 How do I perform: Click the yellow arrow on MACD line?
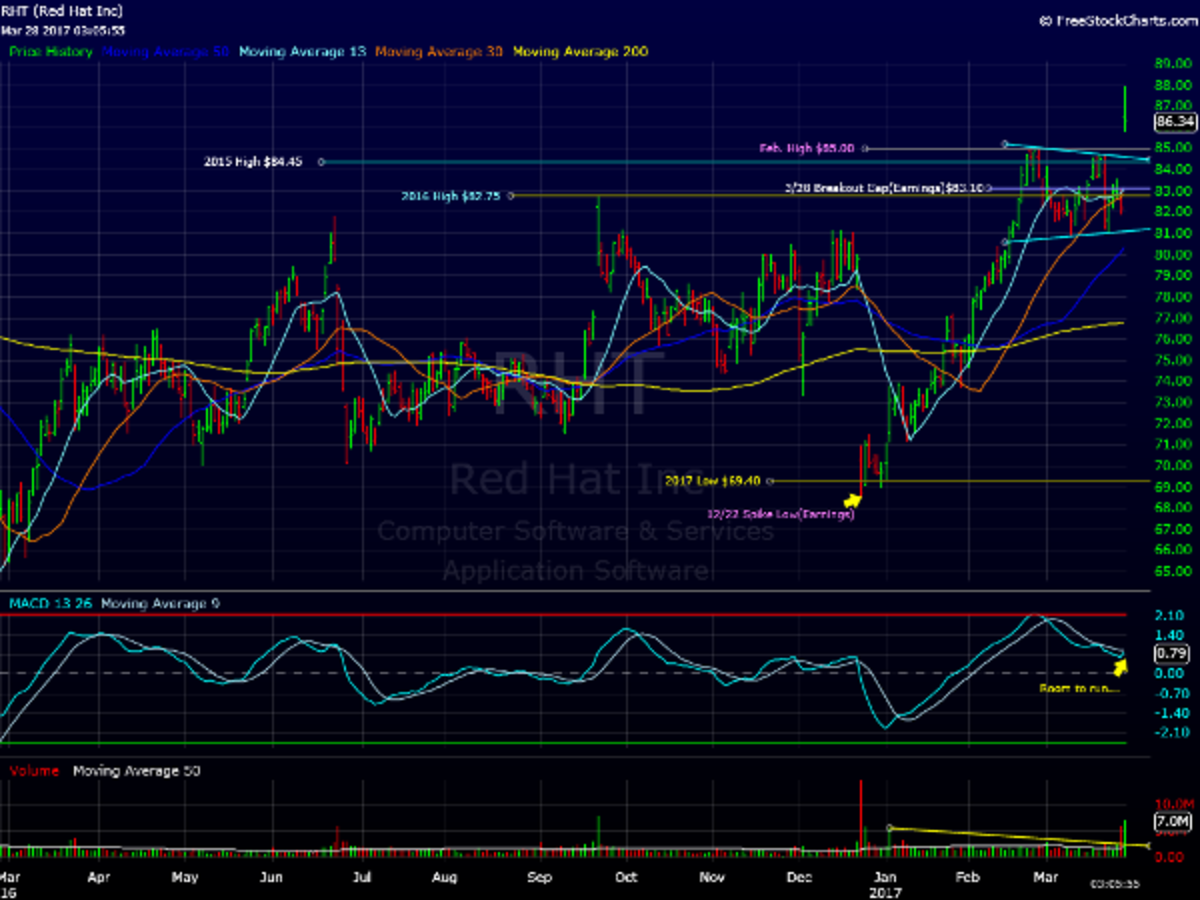1122,664
